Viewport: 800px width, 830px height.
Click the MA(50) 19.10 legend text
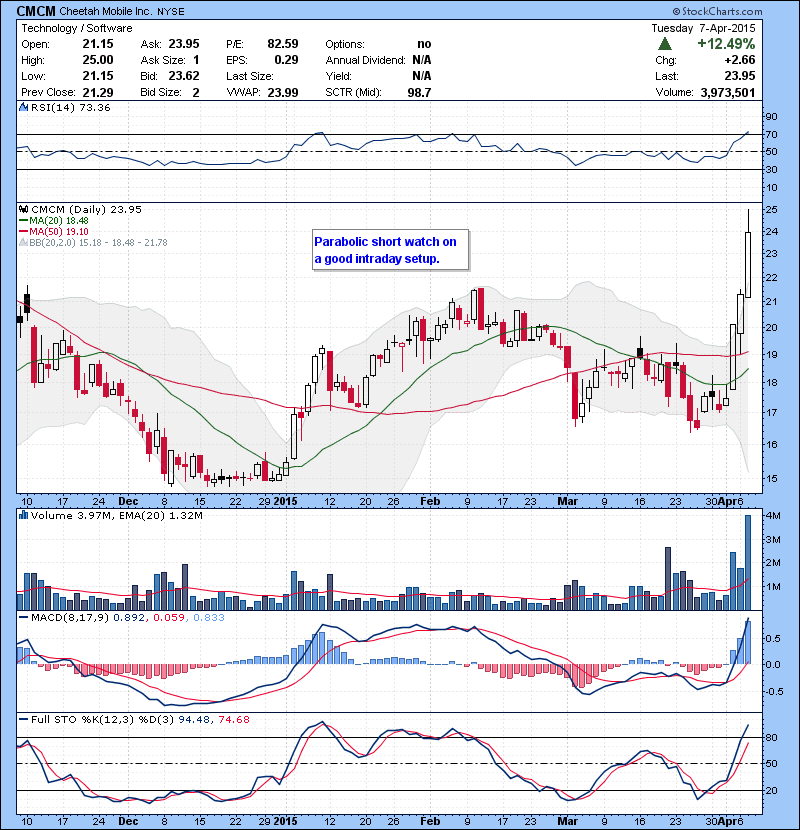click(x=59, y=232)
